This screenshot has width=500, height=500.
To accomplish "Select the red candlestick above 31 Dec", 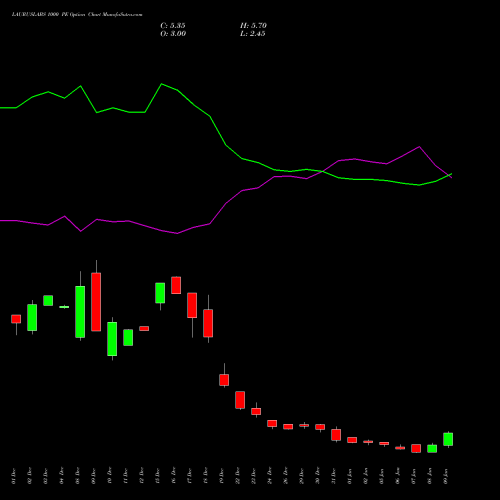I will point(336,435).
